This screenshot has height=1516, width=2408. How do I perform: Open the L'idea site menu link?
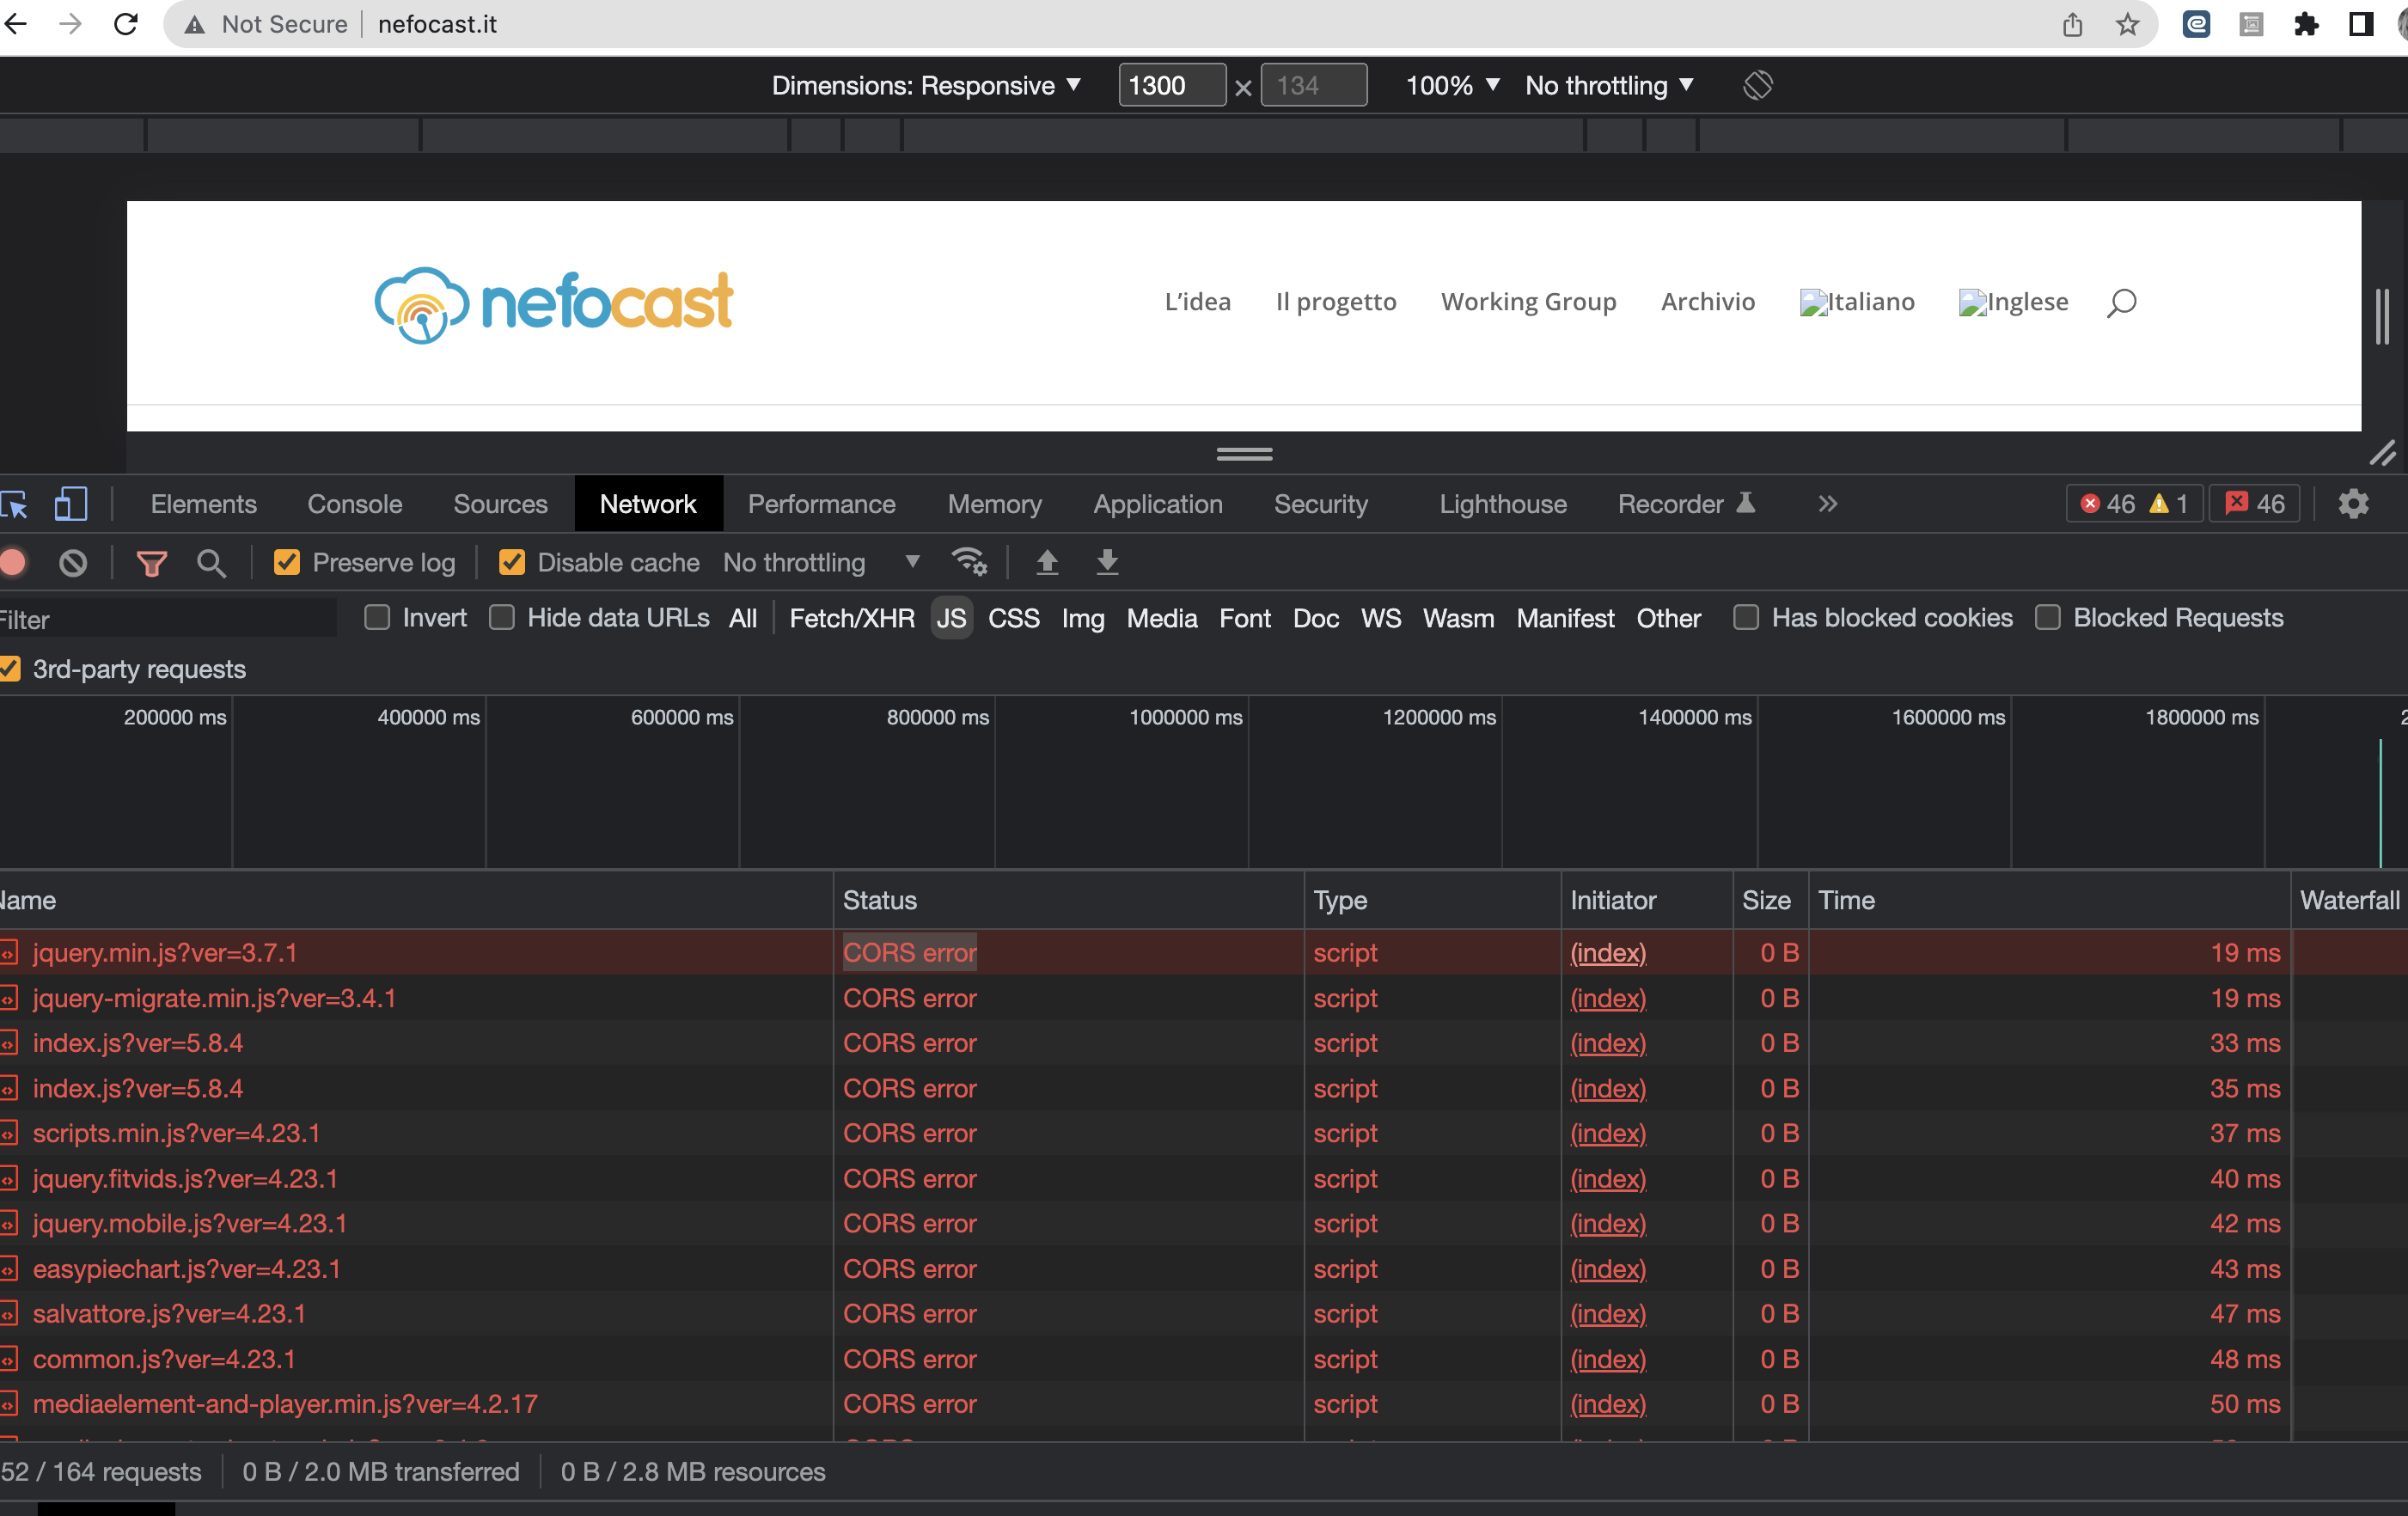point(1197,302)
